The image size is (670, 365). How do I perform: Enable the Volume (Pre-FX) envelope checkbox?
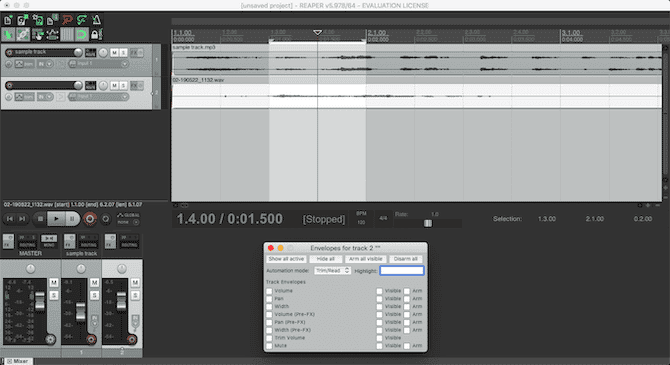click(269, 315)
